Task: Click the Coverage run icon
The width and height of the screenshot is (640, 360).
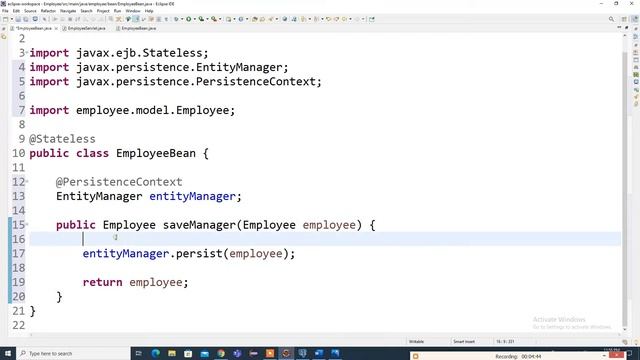Action: click(201, 19)
